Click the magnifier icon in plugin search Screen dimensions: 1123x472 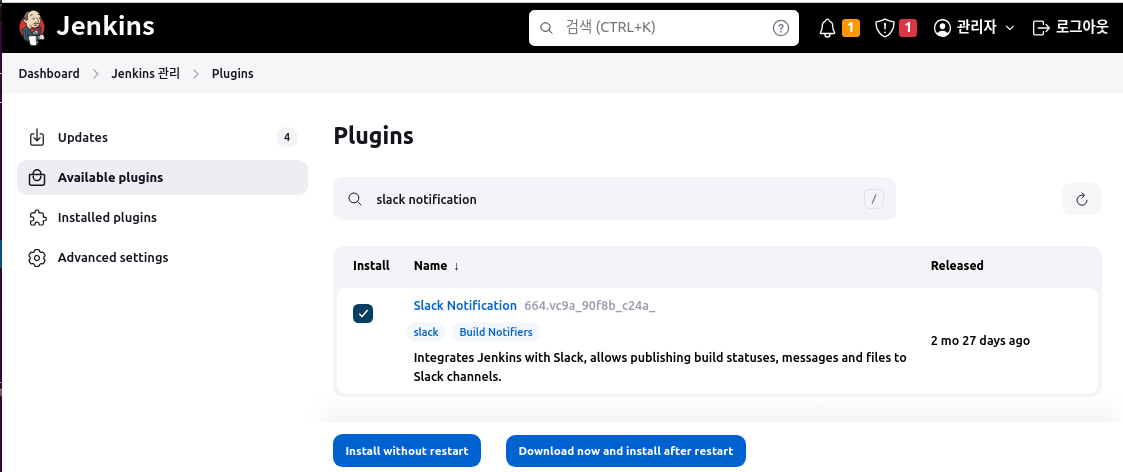point(355,199)
